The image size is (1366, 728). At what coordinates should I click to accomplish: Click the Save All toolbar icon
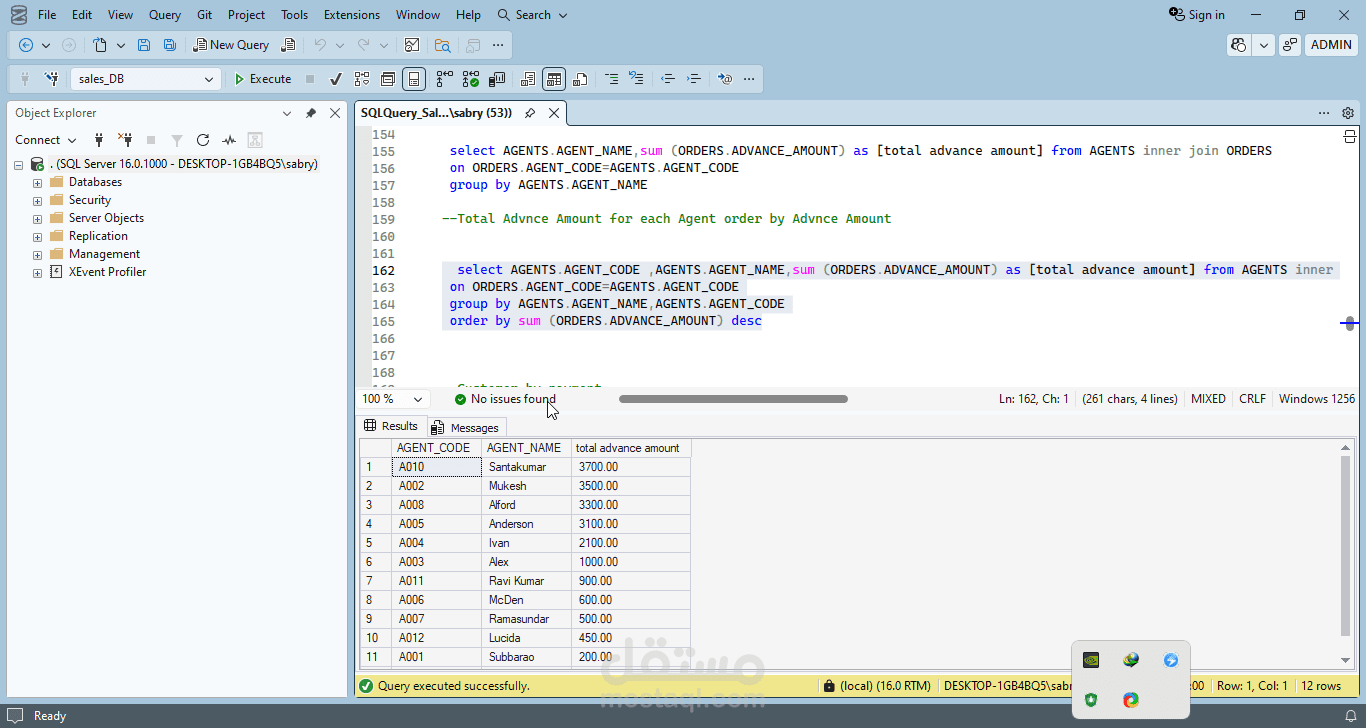click(x=170, y=45)
